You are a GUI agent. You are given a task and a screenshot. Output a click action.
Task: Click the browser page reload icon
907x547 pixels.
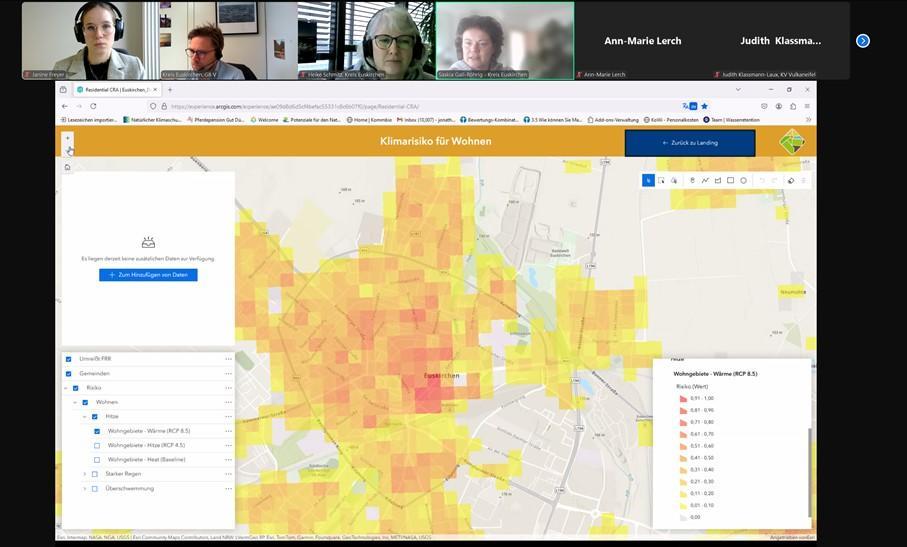click(93, 106)
